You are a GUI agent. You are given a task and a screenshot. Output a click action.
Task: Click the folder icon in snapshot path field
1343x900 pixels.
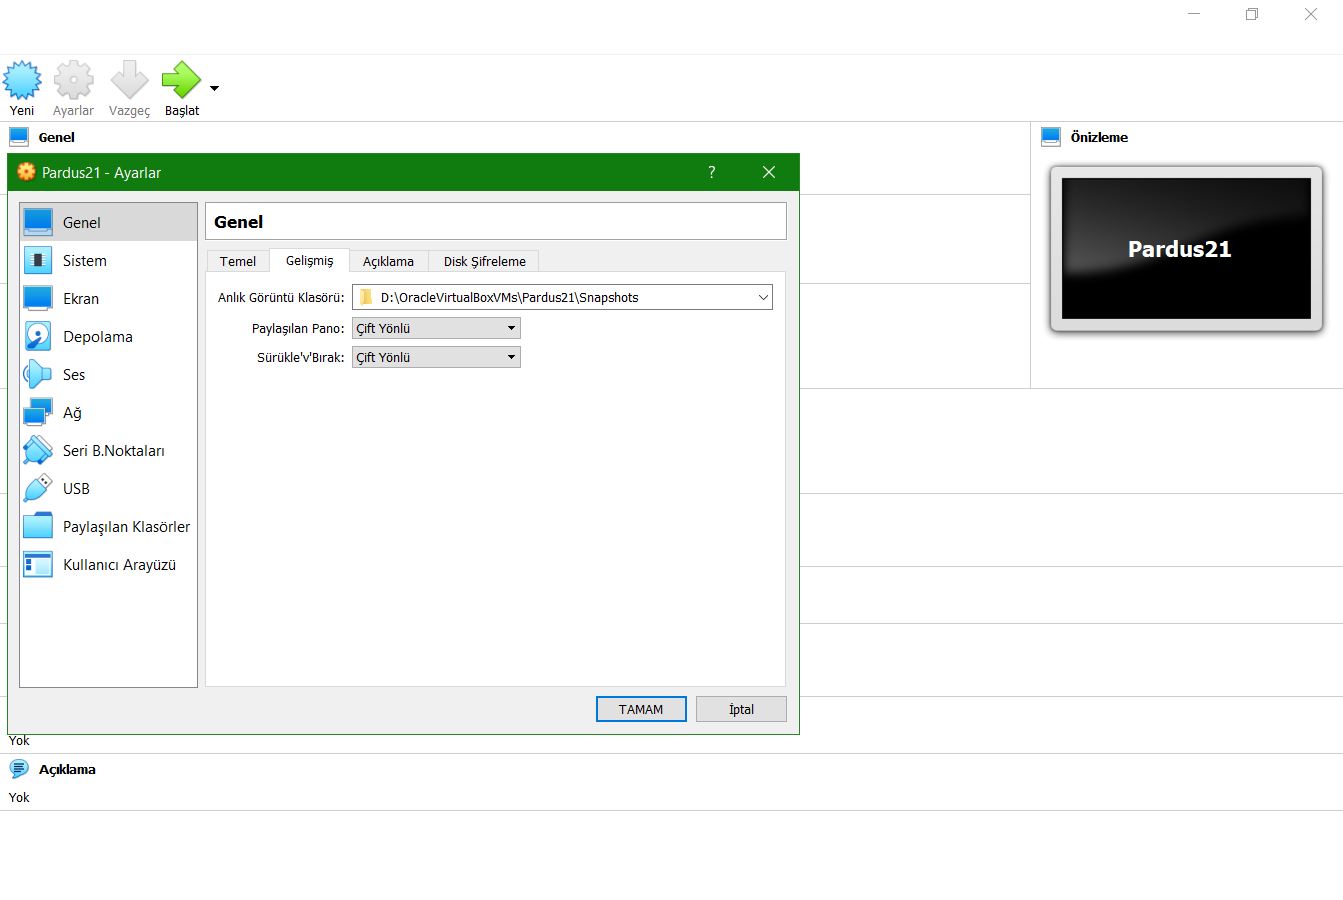click(366, 297)
